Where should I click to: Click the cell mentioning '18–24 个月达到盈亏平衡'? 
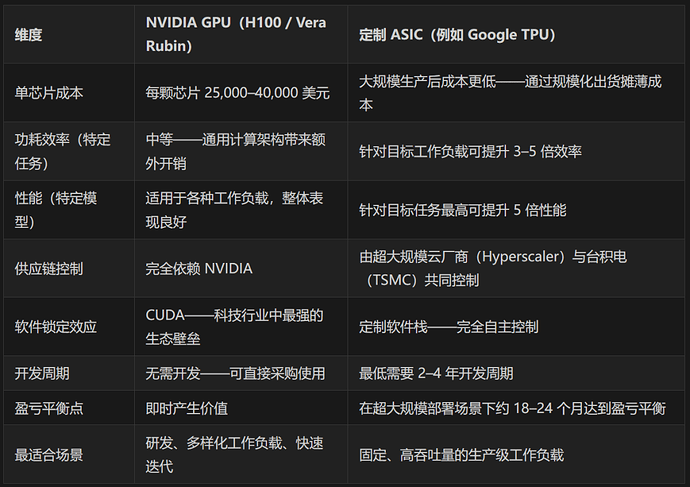tap(516, 408)
